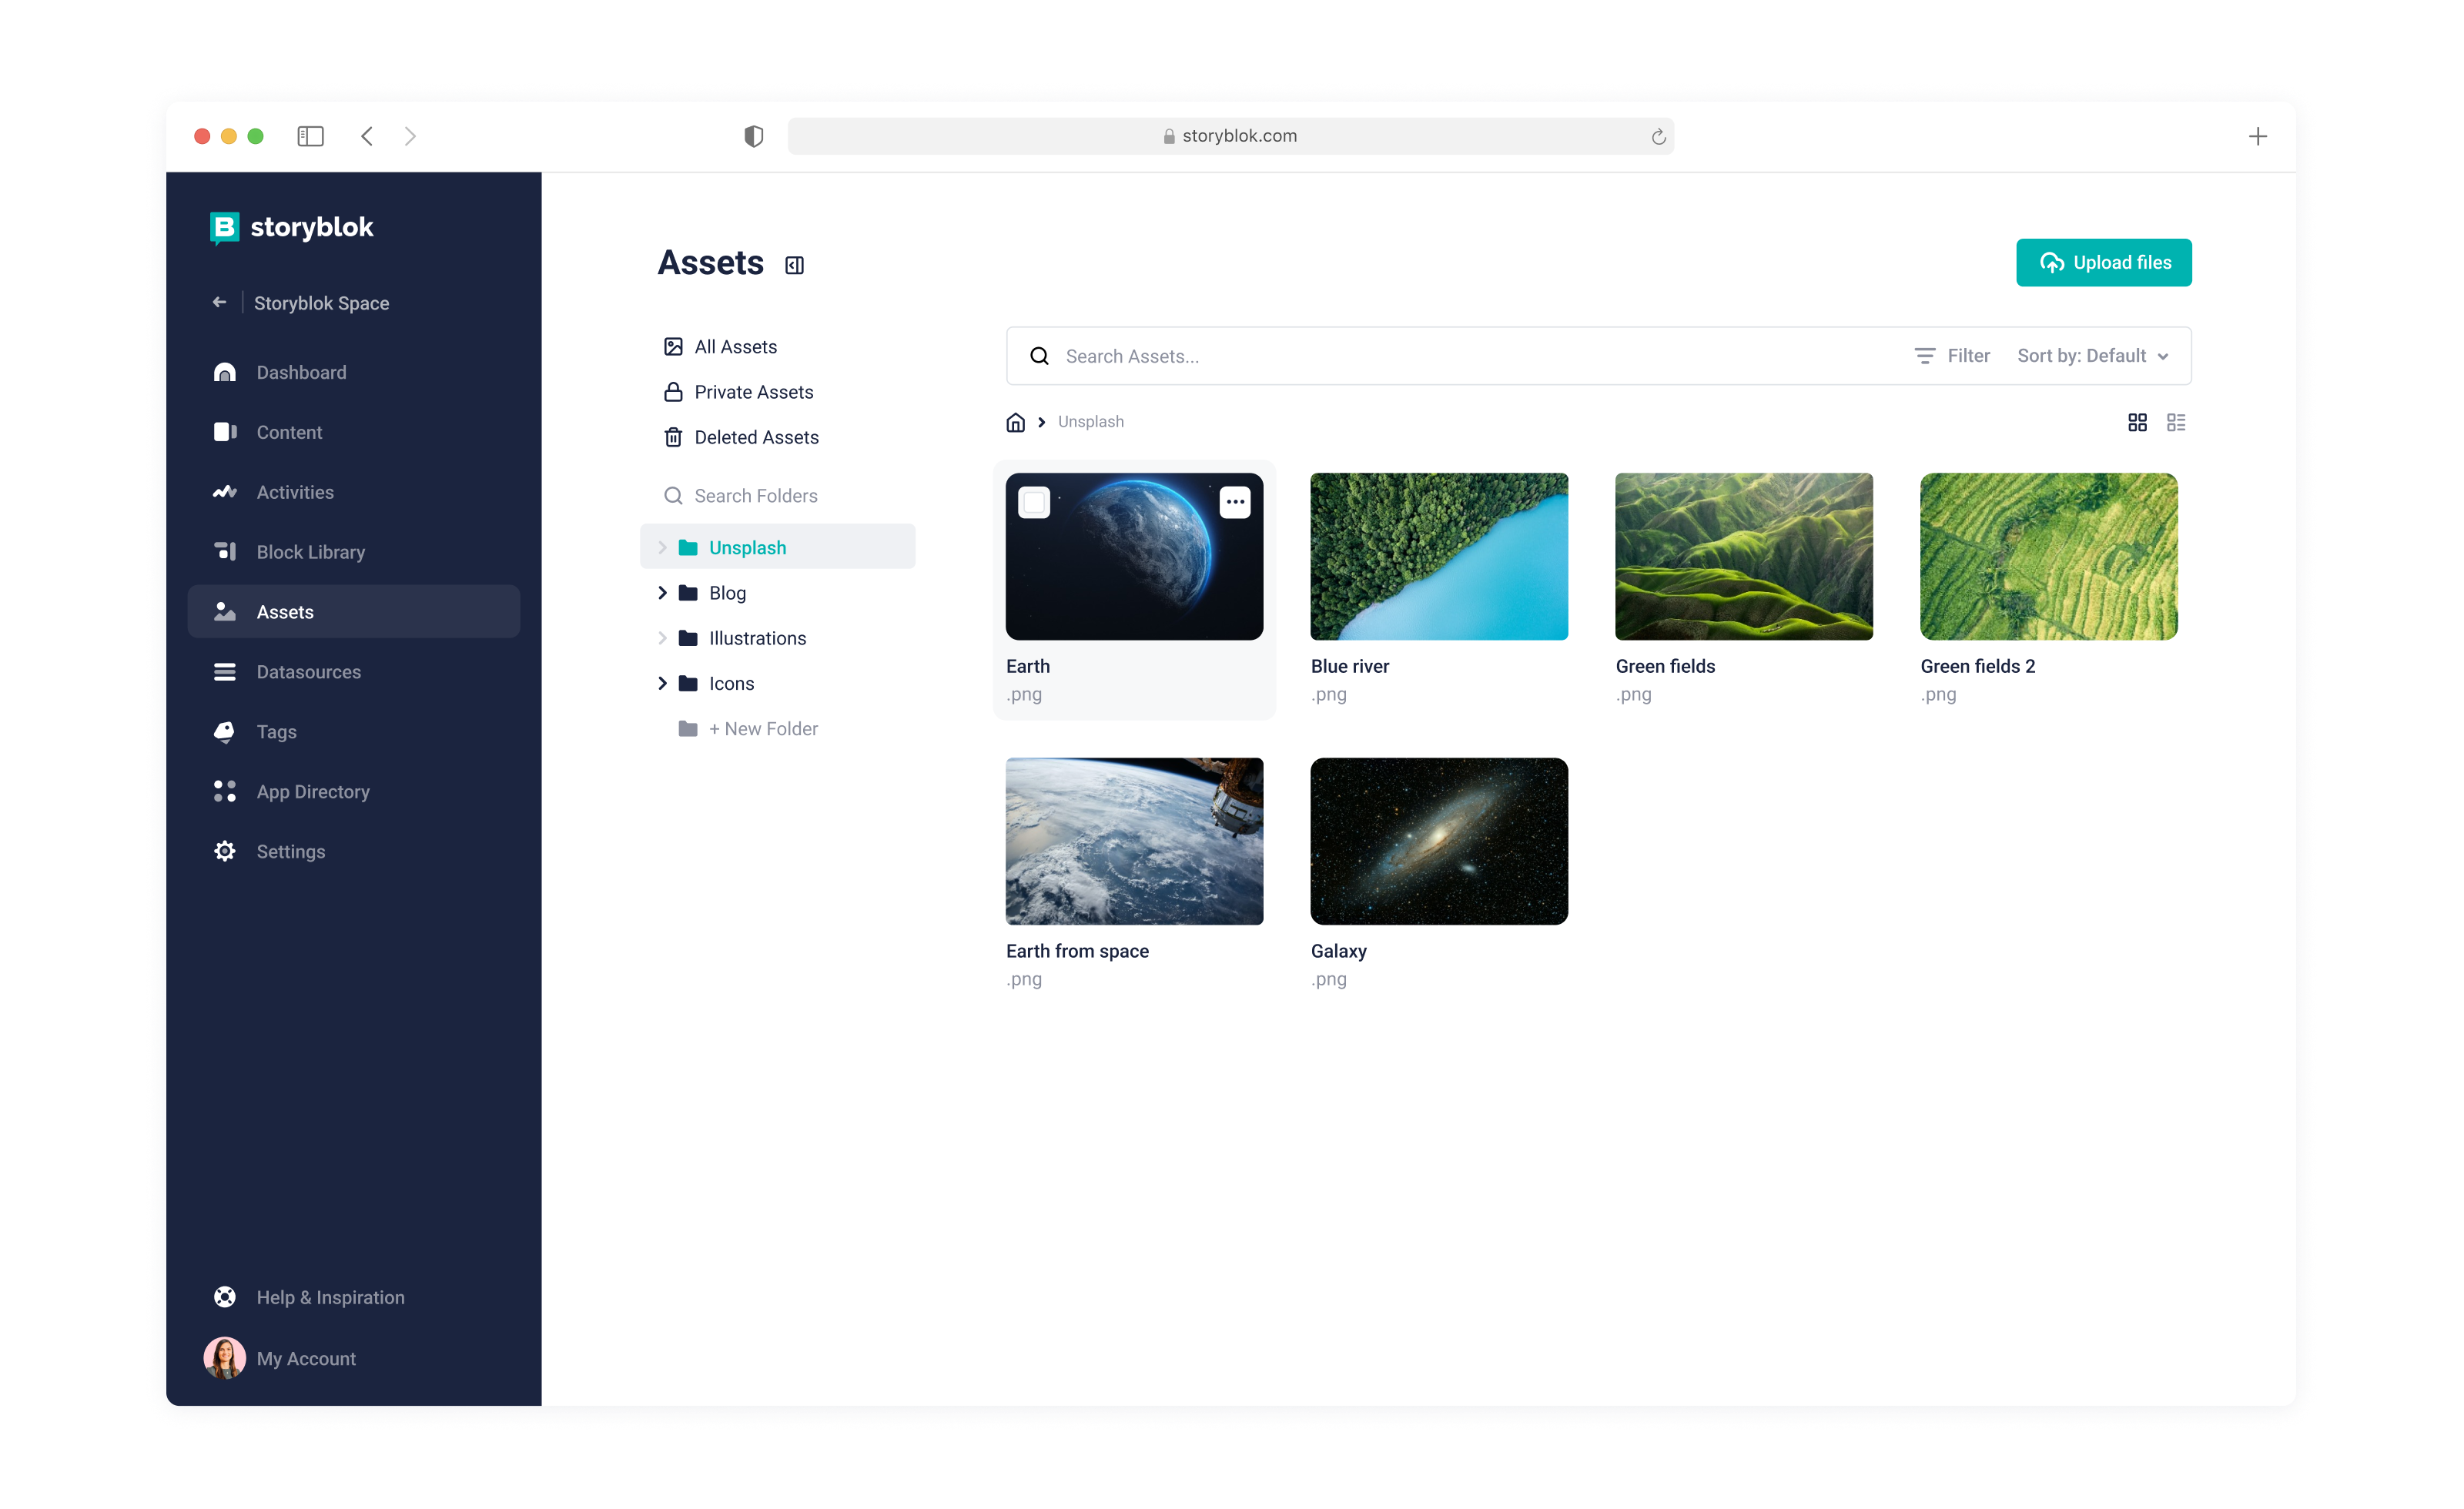
Task: Click the Unsplash breadcrumb
Action: click(1091, 422)
